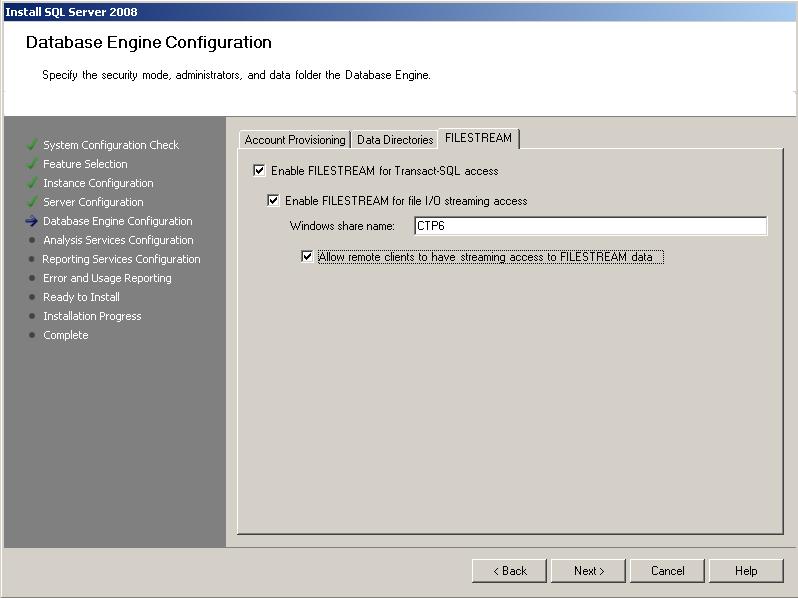Click the green checkmark beside System Configuration Check

pos(32,145)
